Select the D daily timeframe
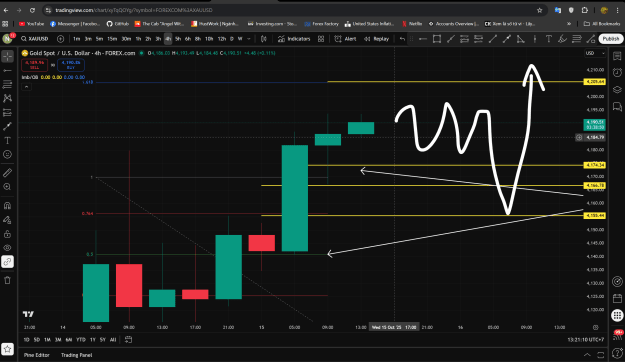Screen dimensions: 625x362 click(x=232, y=39)
